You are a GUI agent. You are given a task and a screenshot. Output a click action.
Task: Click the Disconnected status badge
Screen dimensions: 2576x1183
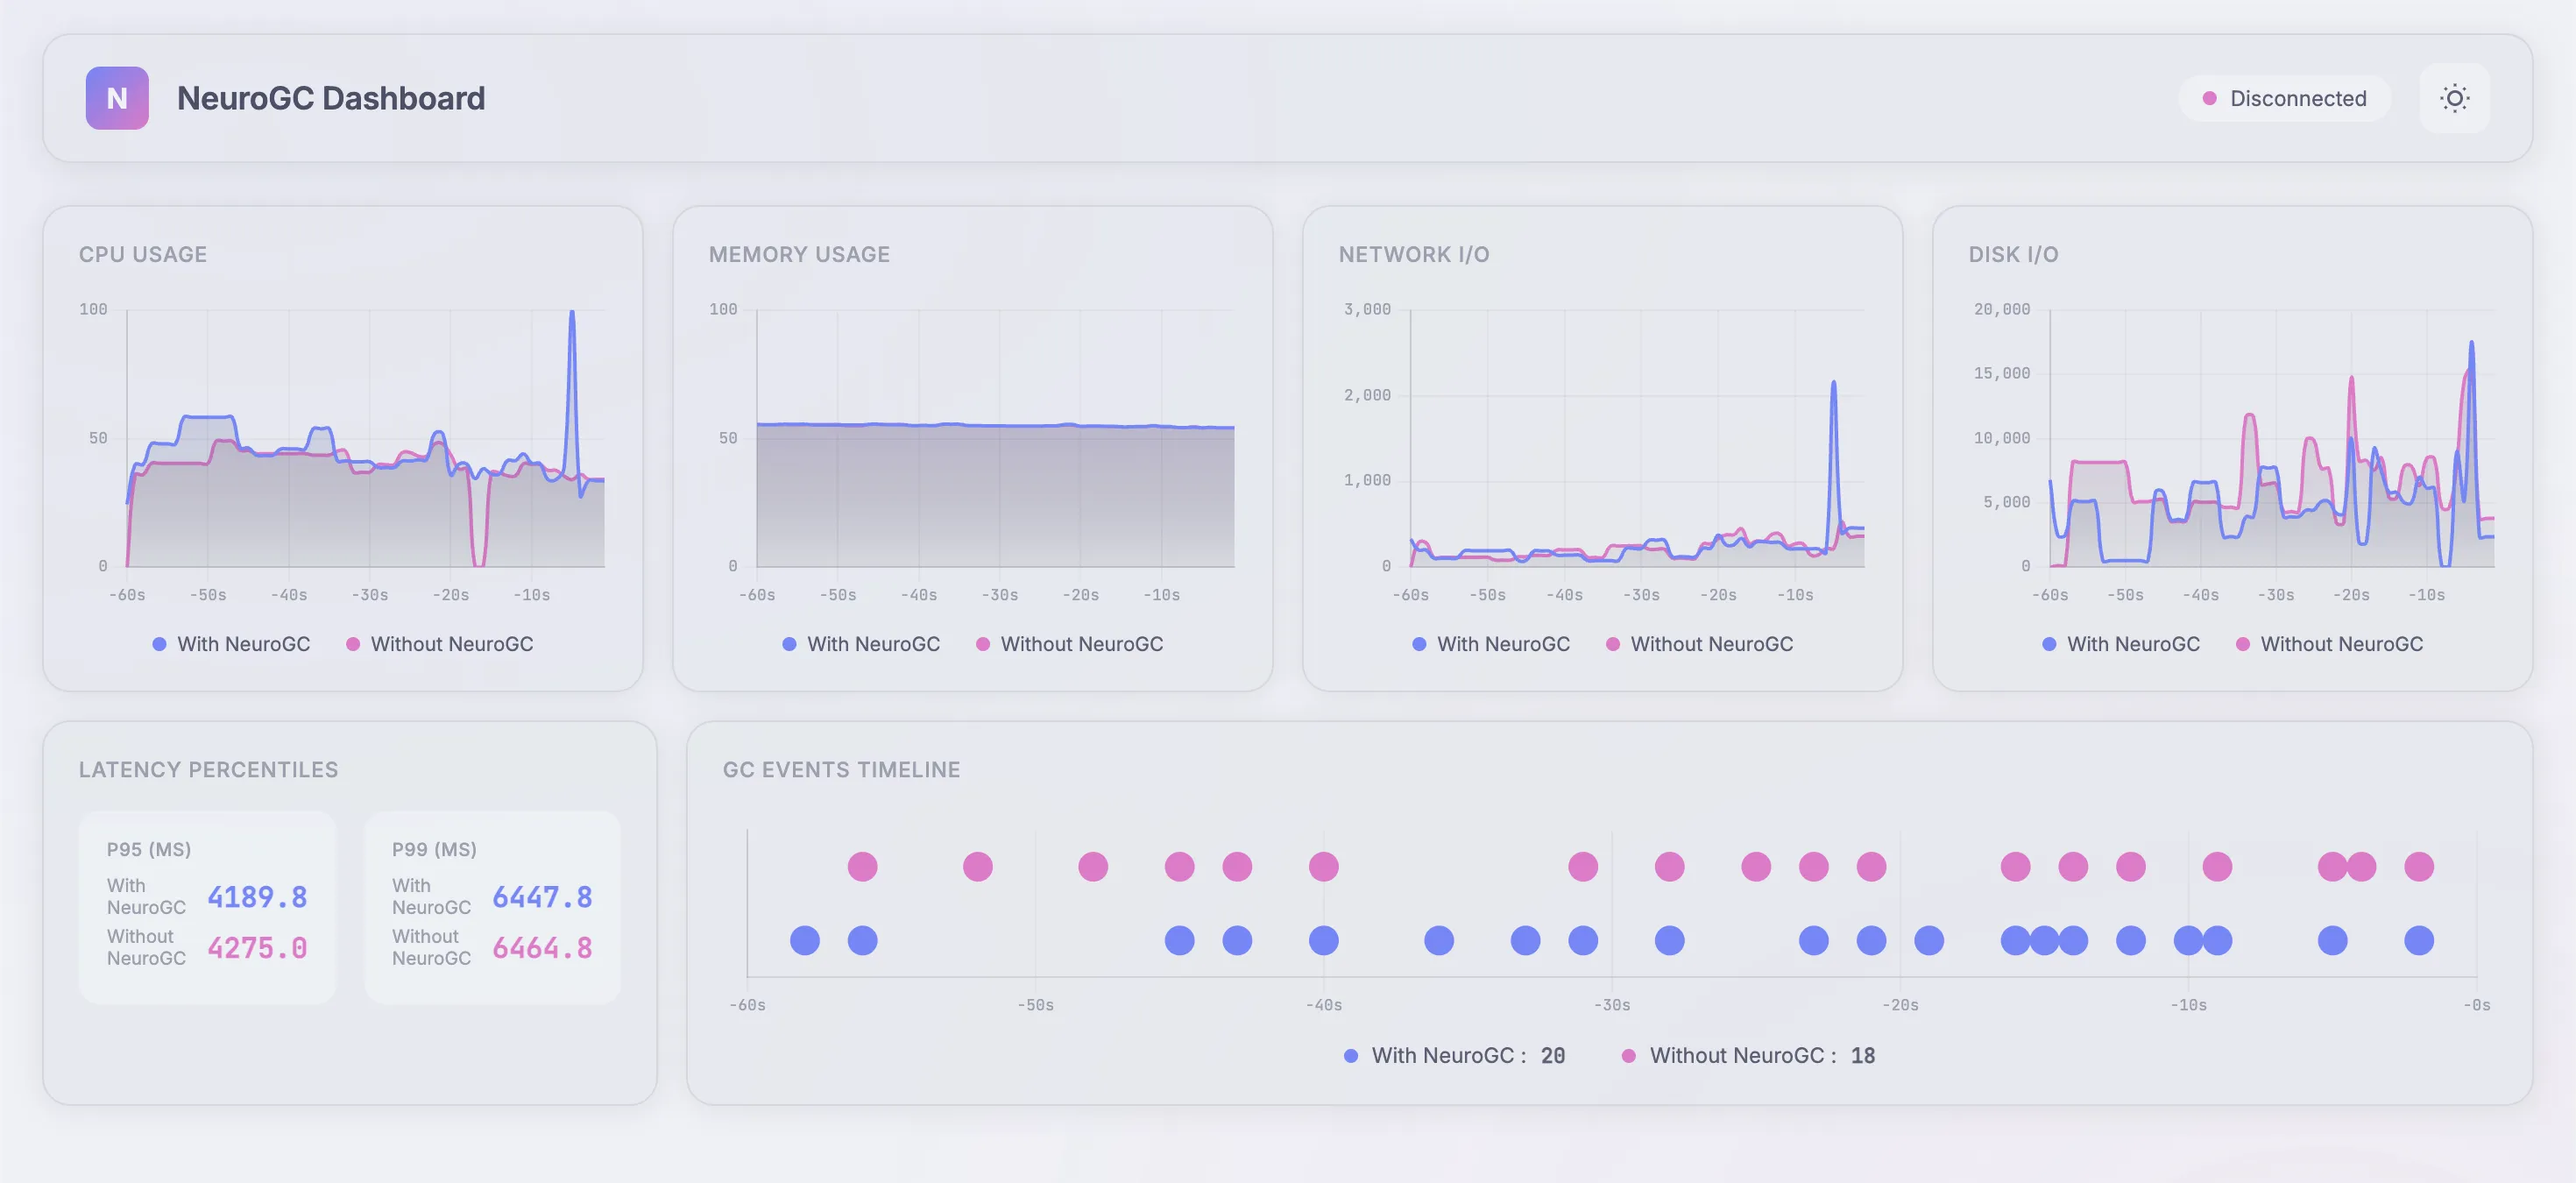point(2284,98)
